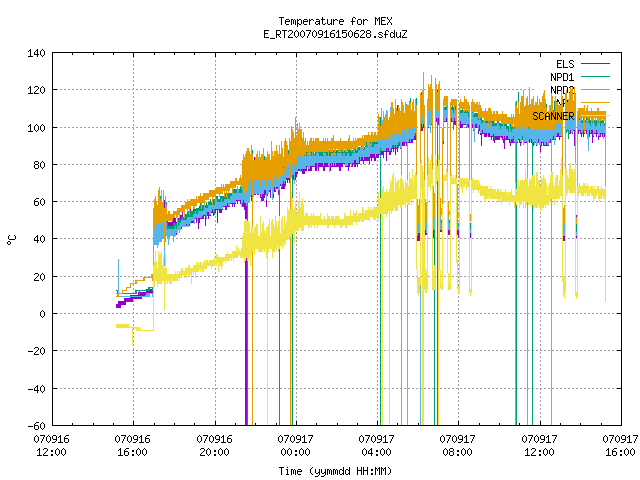Select the positive 20 y-axis tick label
The image size is (640, 480).
39,277
